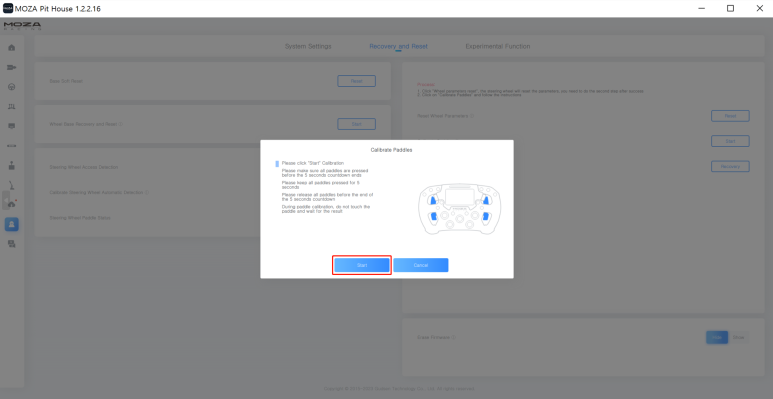Click the MOZA Racing logo

(x=22, y=26)
